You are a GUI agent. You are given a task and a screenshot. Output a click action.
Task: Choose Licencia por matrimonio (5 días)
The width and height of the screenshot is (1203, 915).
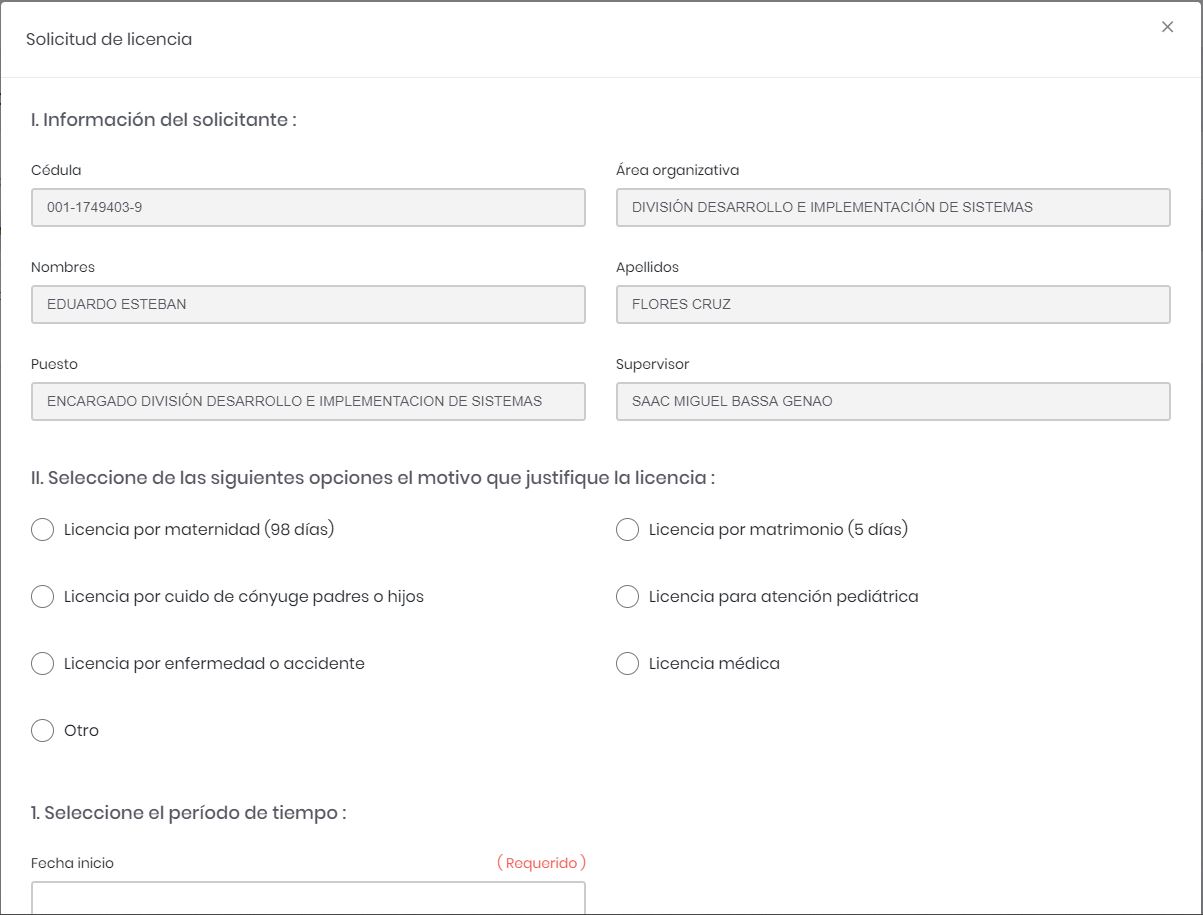[x=628, y=530]
